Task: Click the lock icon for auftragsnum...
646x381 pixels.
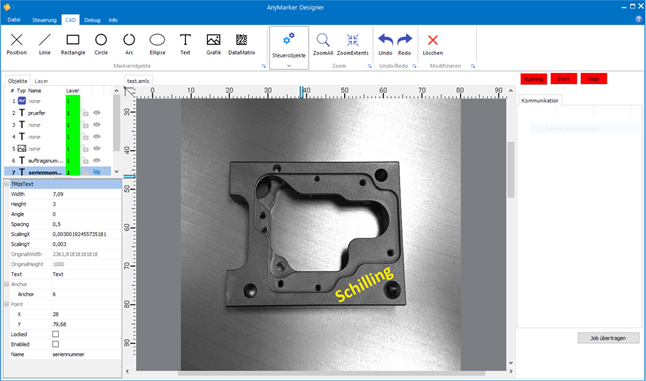Action: [85, 161]
